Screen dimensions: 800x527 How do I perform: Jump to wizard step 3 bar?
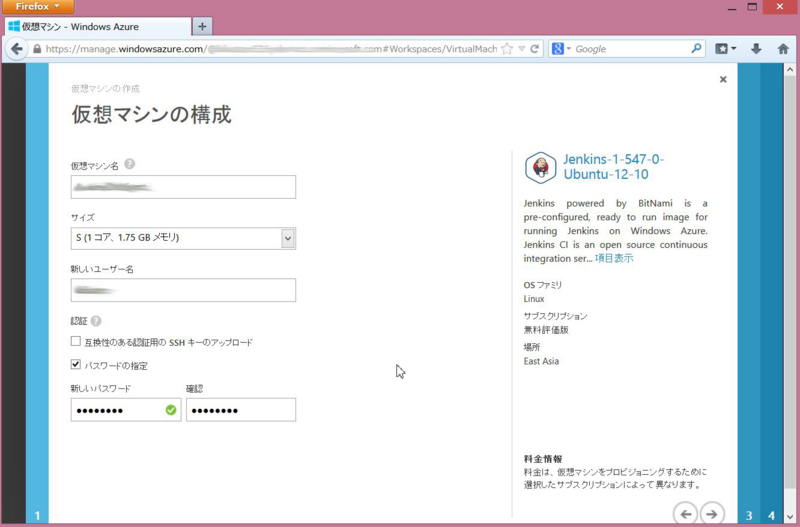[749, 293]
